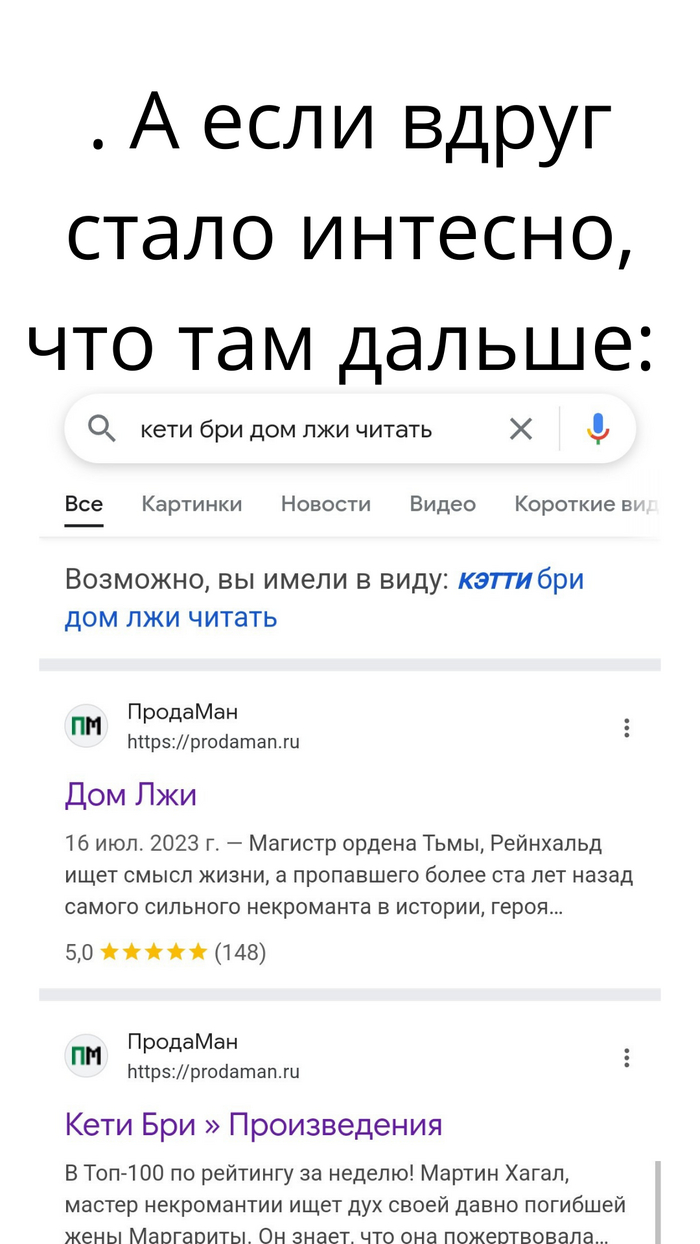Focus the search query text field

(x=300, y=429)
